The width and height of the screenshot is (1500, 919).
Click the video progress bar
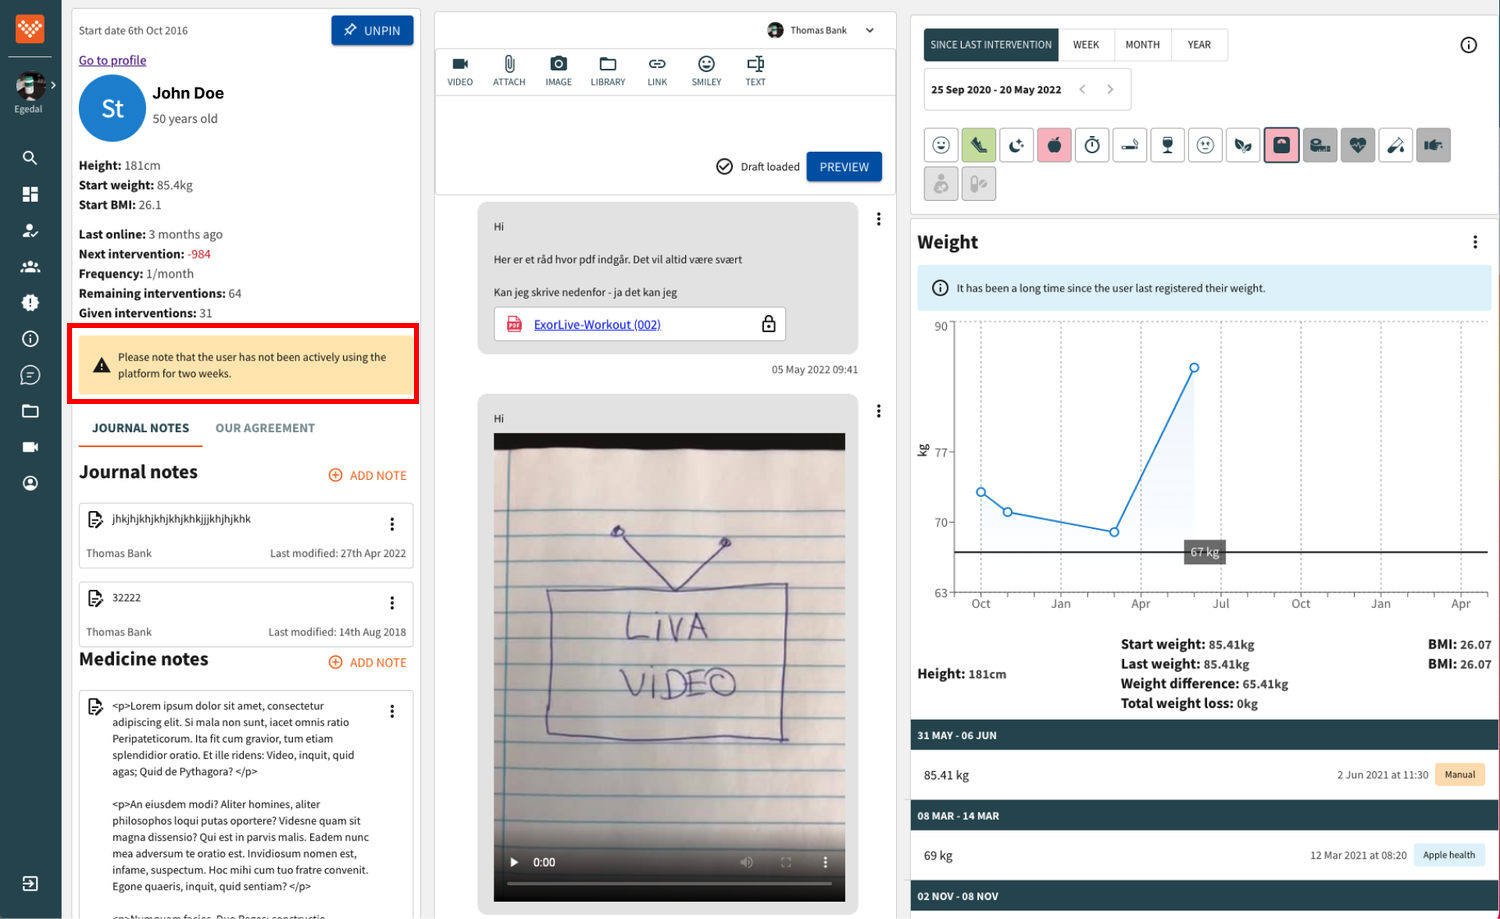pyautogui.click(x=669, y=884)
